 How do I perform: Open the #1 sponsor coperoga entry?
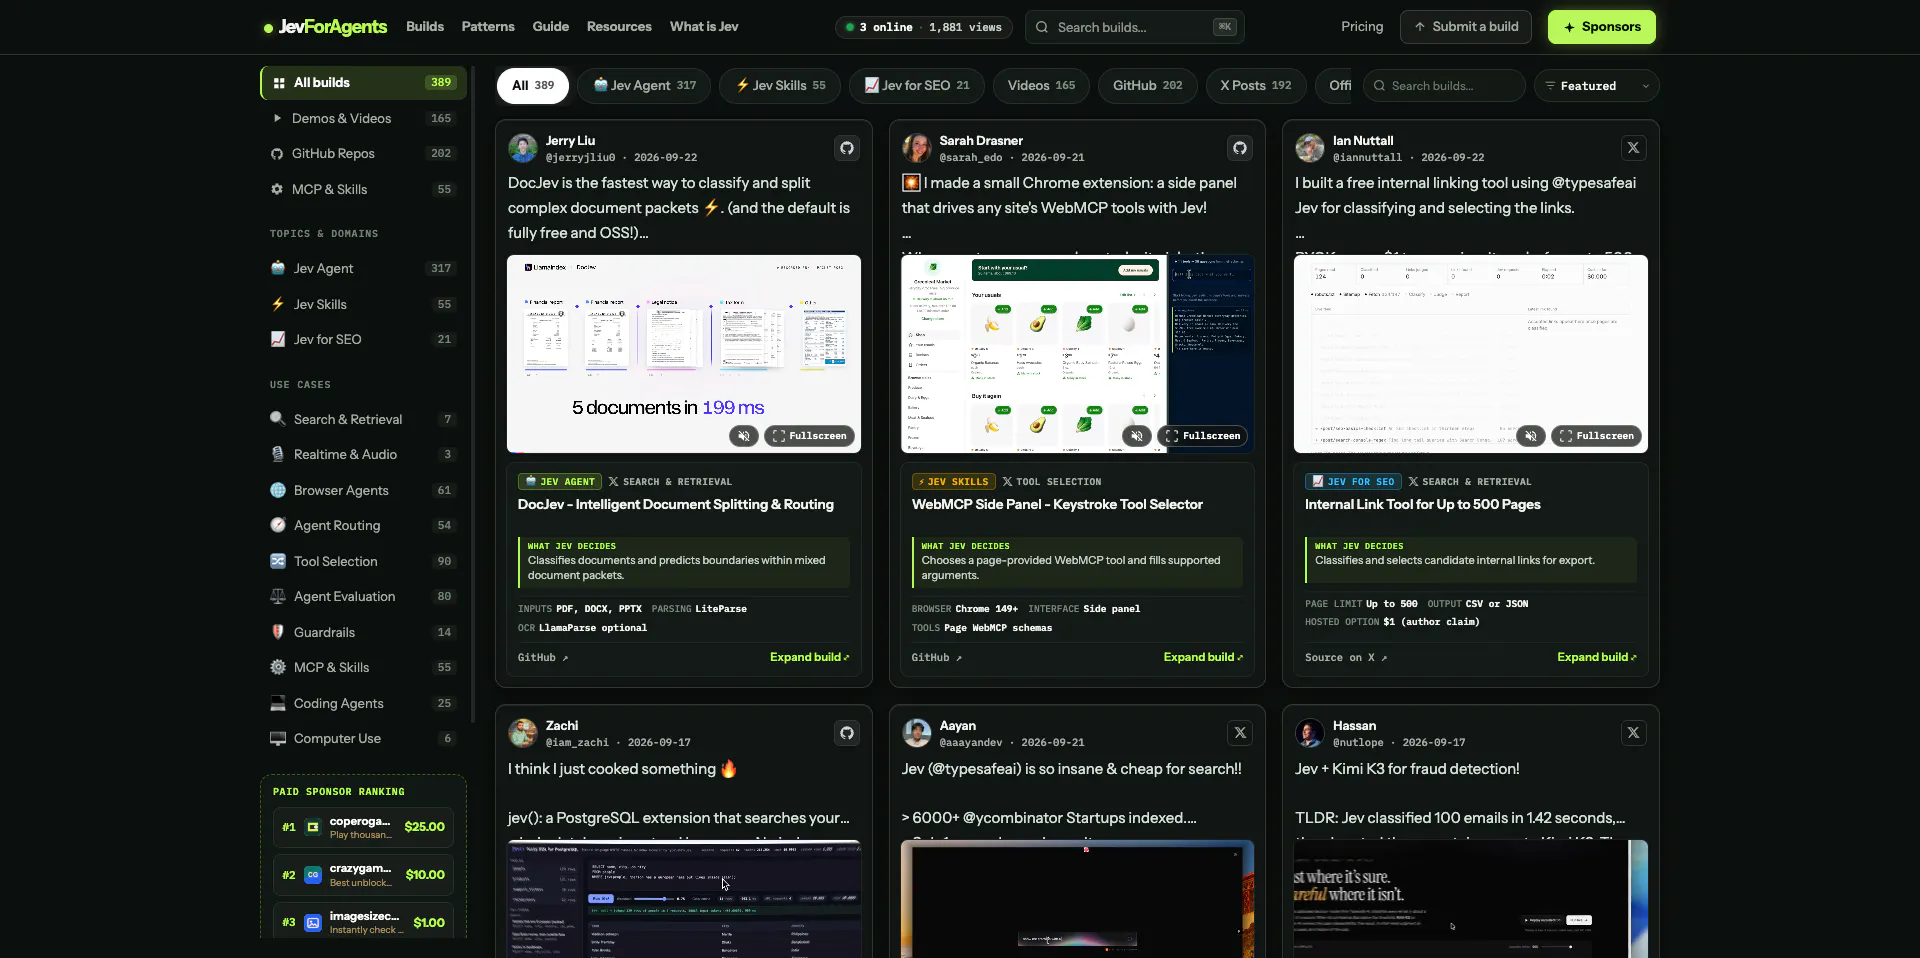click(363, 828)
